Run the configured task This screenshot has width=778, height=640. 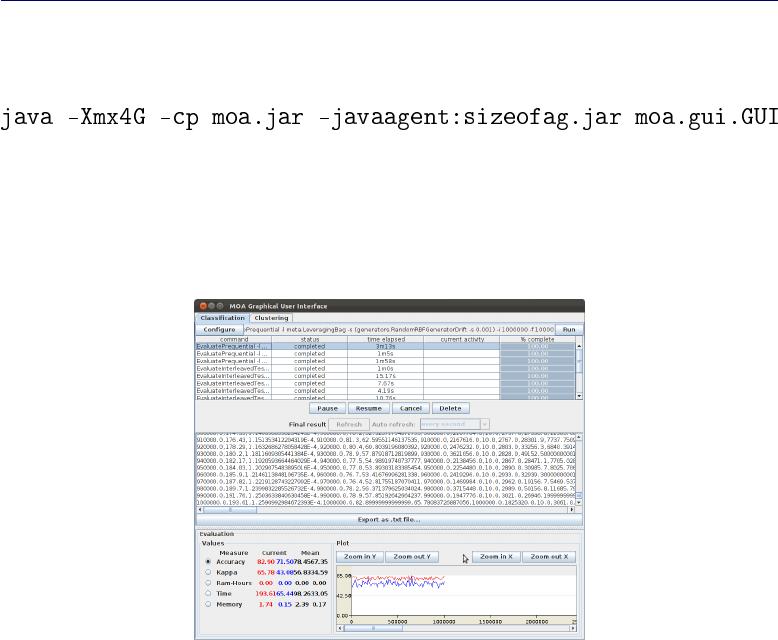569,329
